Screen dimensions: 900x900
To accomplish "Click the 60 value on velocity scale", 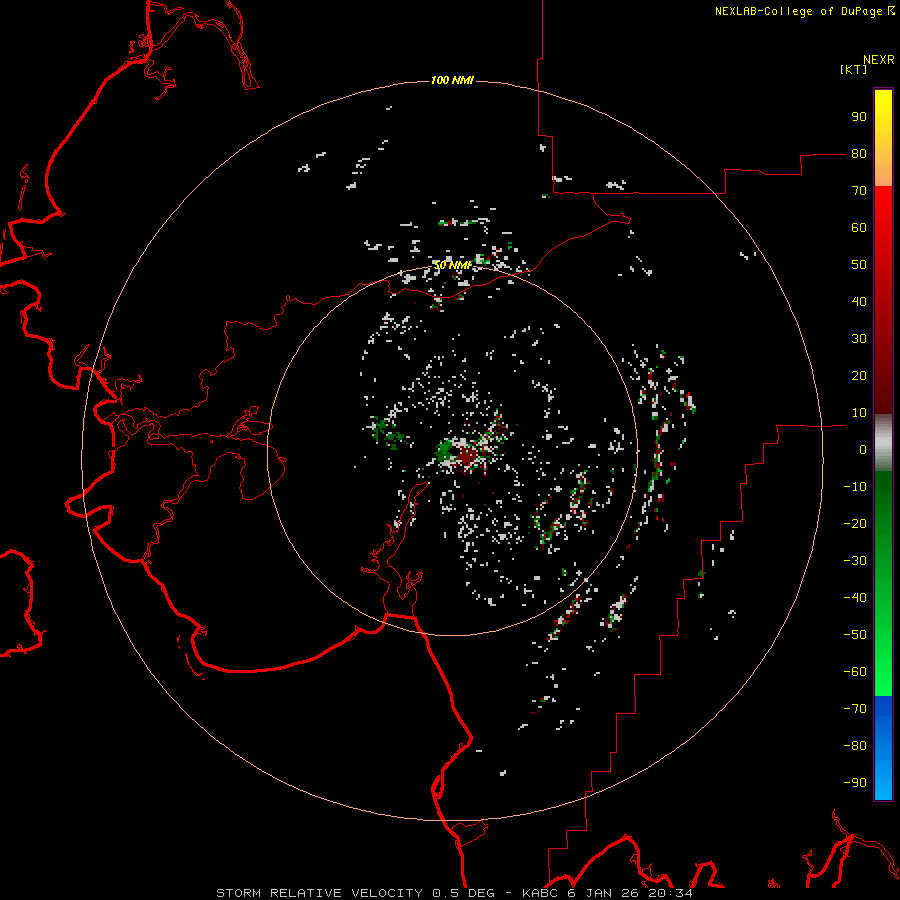I will pos(859,227).
